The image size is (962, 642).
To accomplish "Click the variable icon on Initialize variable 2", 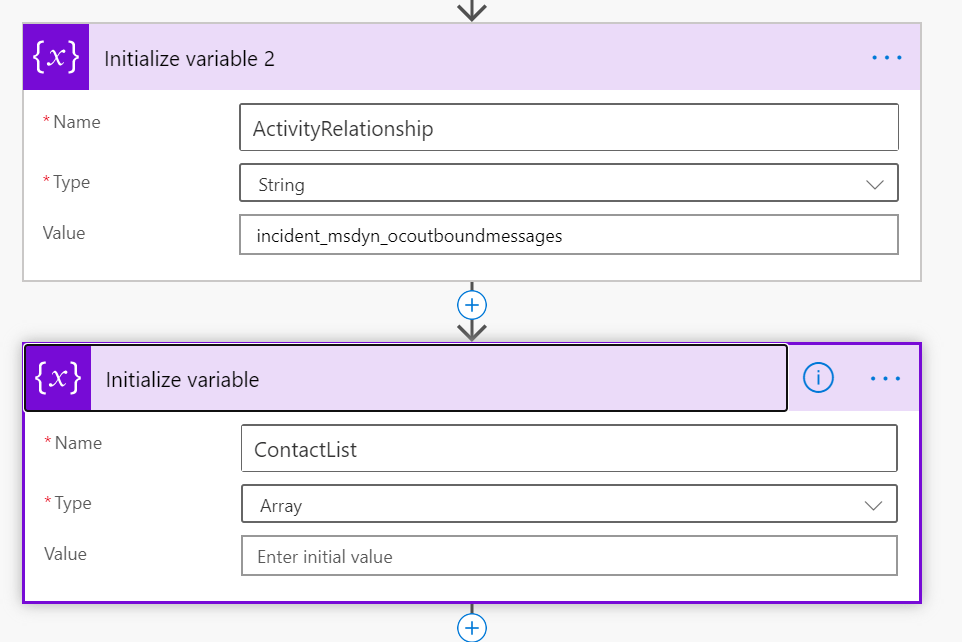I will (56, 58).
